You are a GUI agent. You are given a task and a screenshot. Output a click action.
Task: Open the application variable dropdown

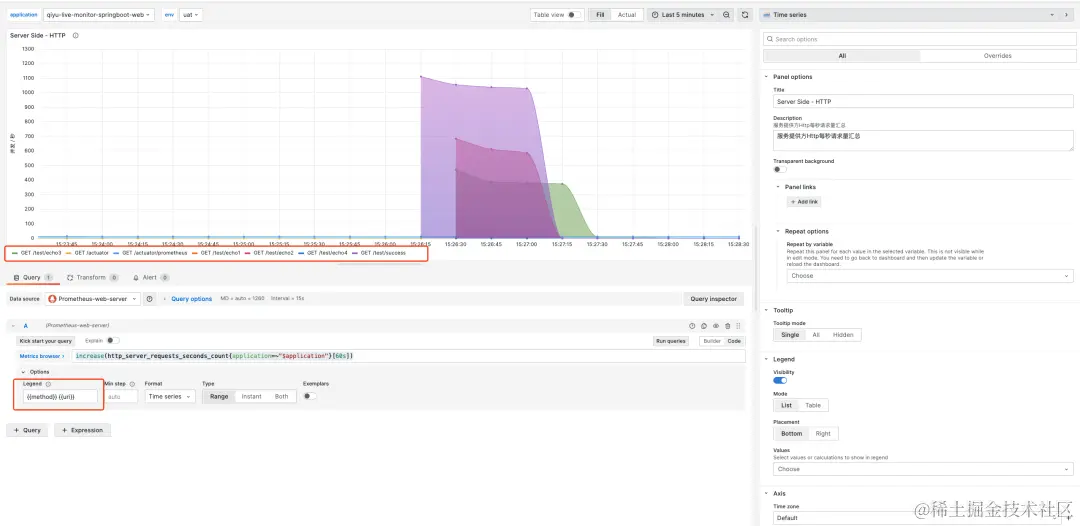98,14
